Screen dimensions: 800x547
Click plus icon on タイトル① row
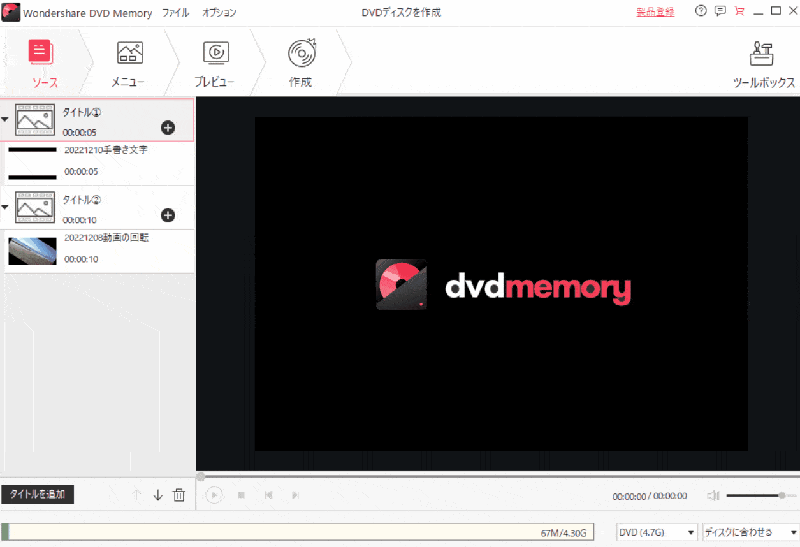coord(168,128)
